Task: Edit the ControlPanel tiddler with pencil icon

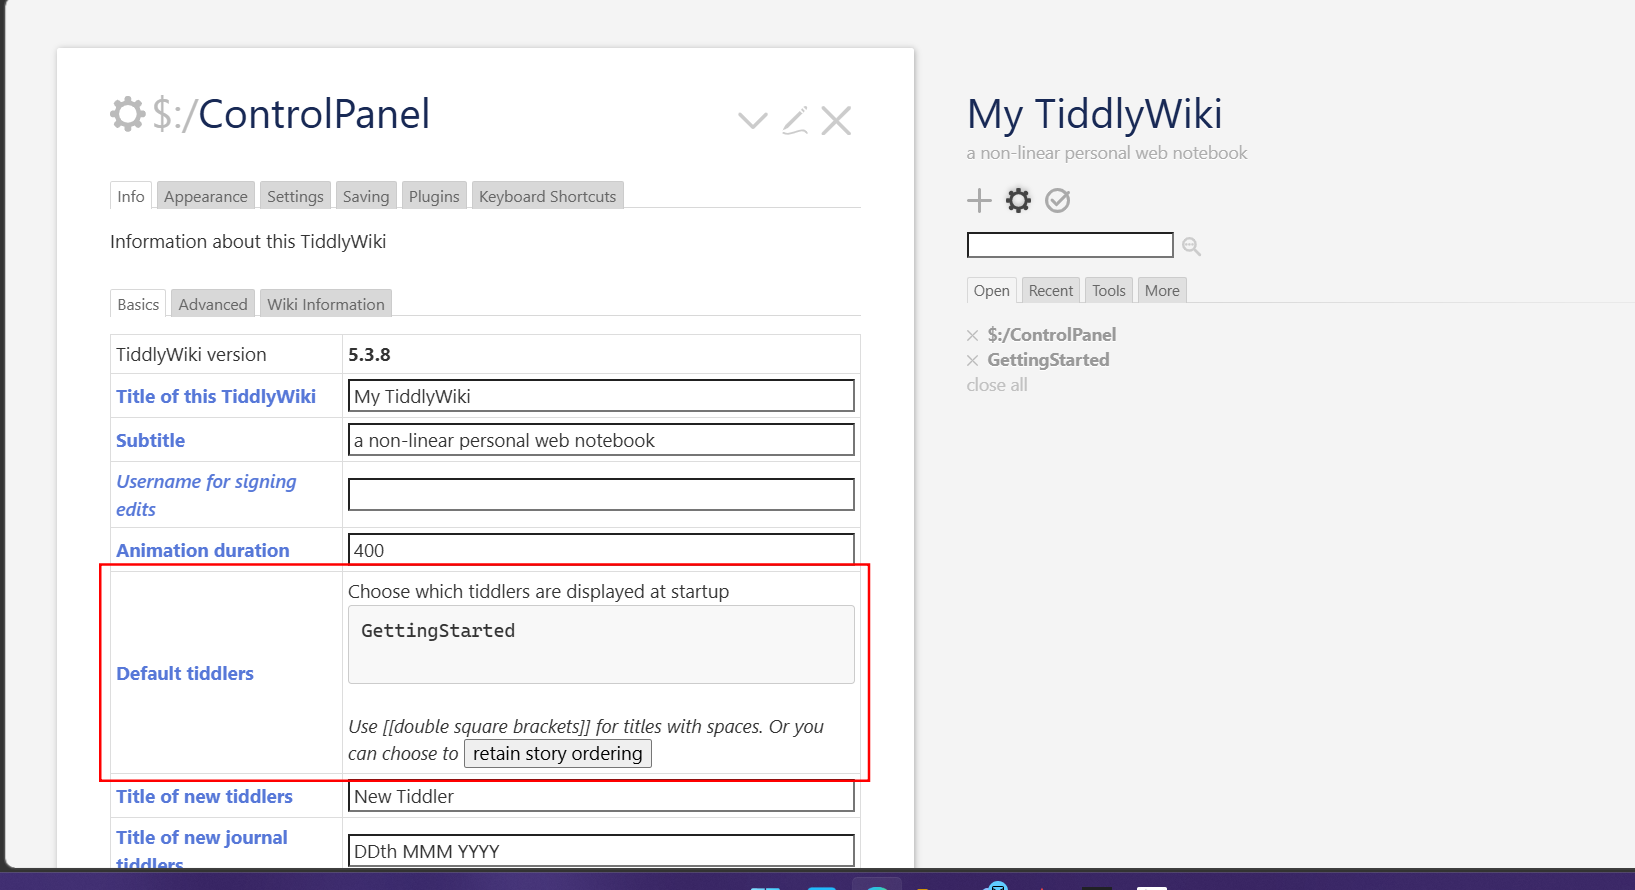Action: [795, 121]
